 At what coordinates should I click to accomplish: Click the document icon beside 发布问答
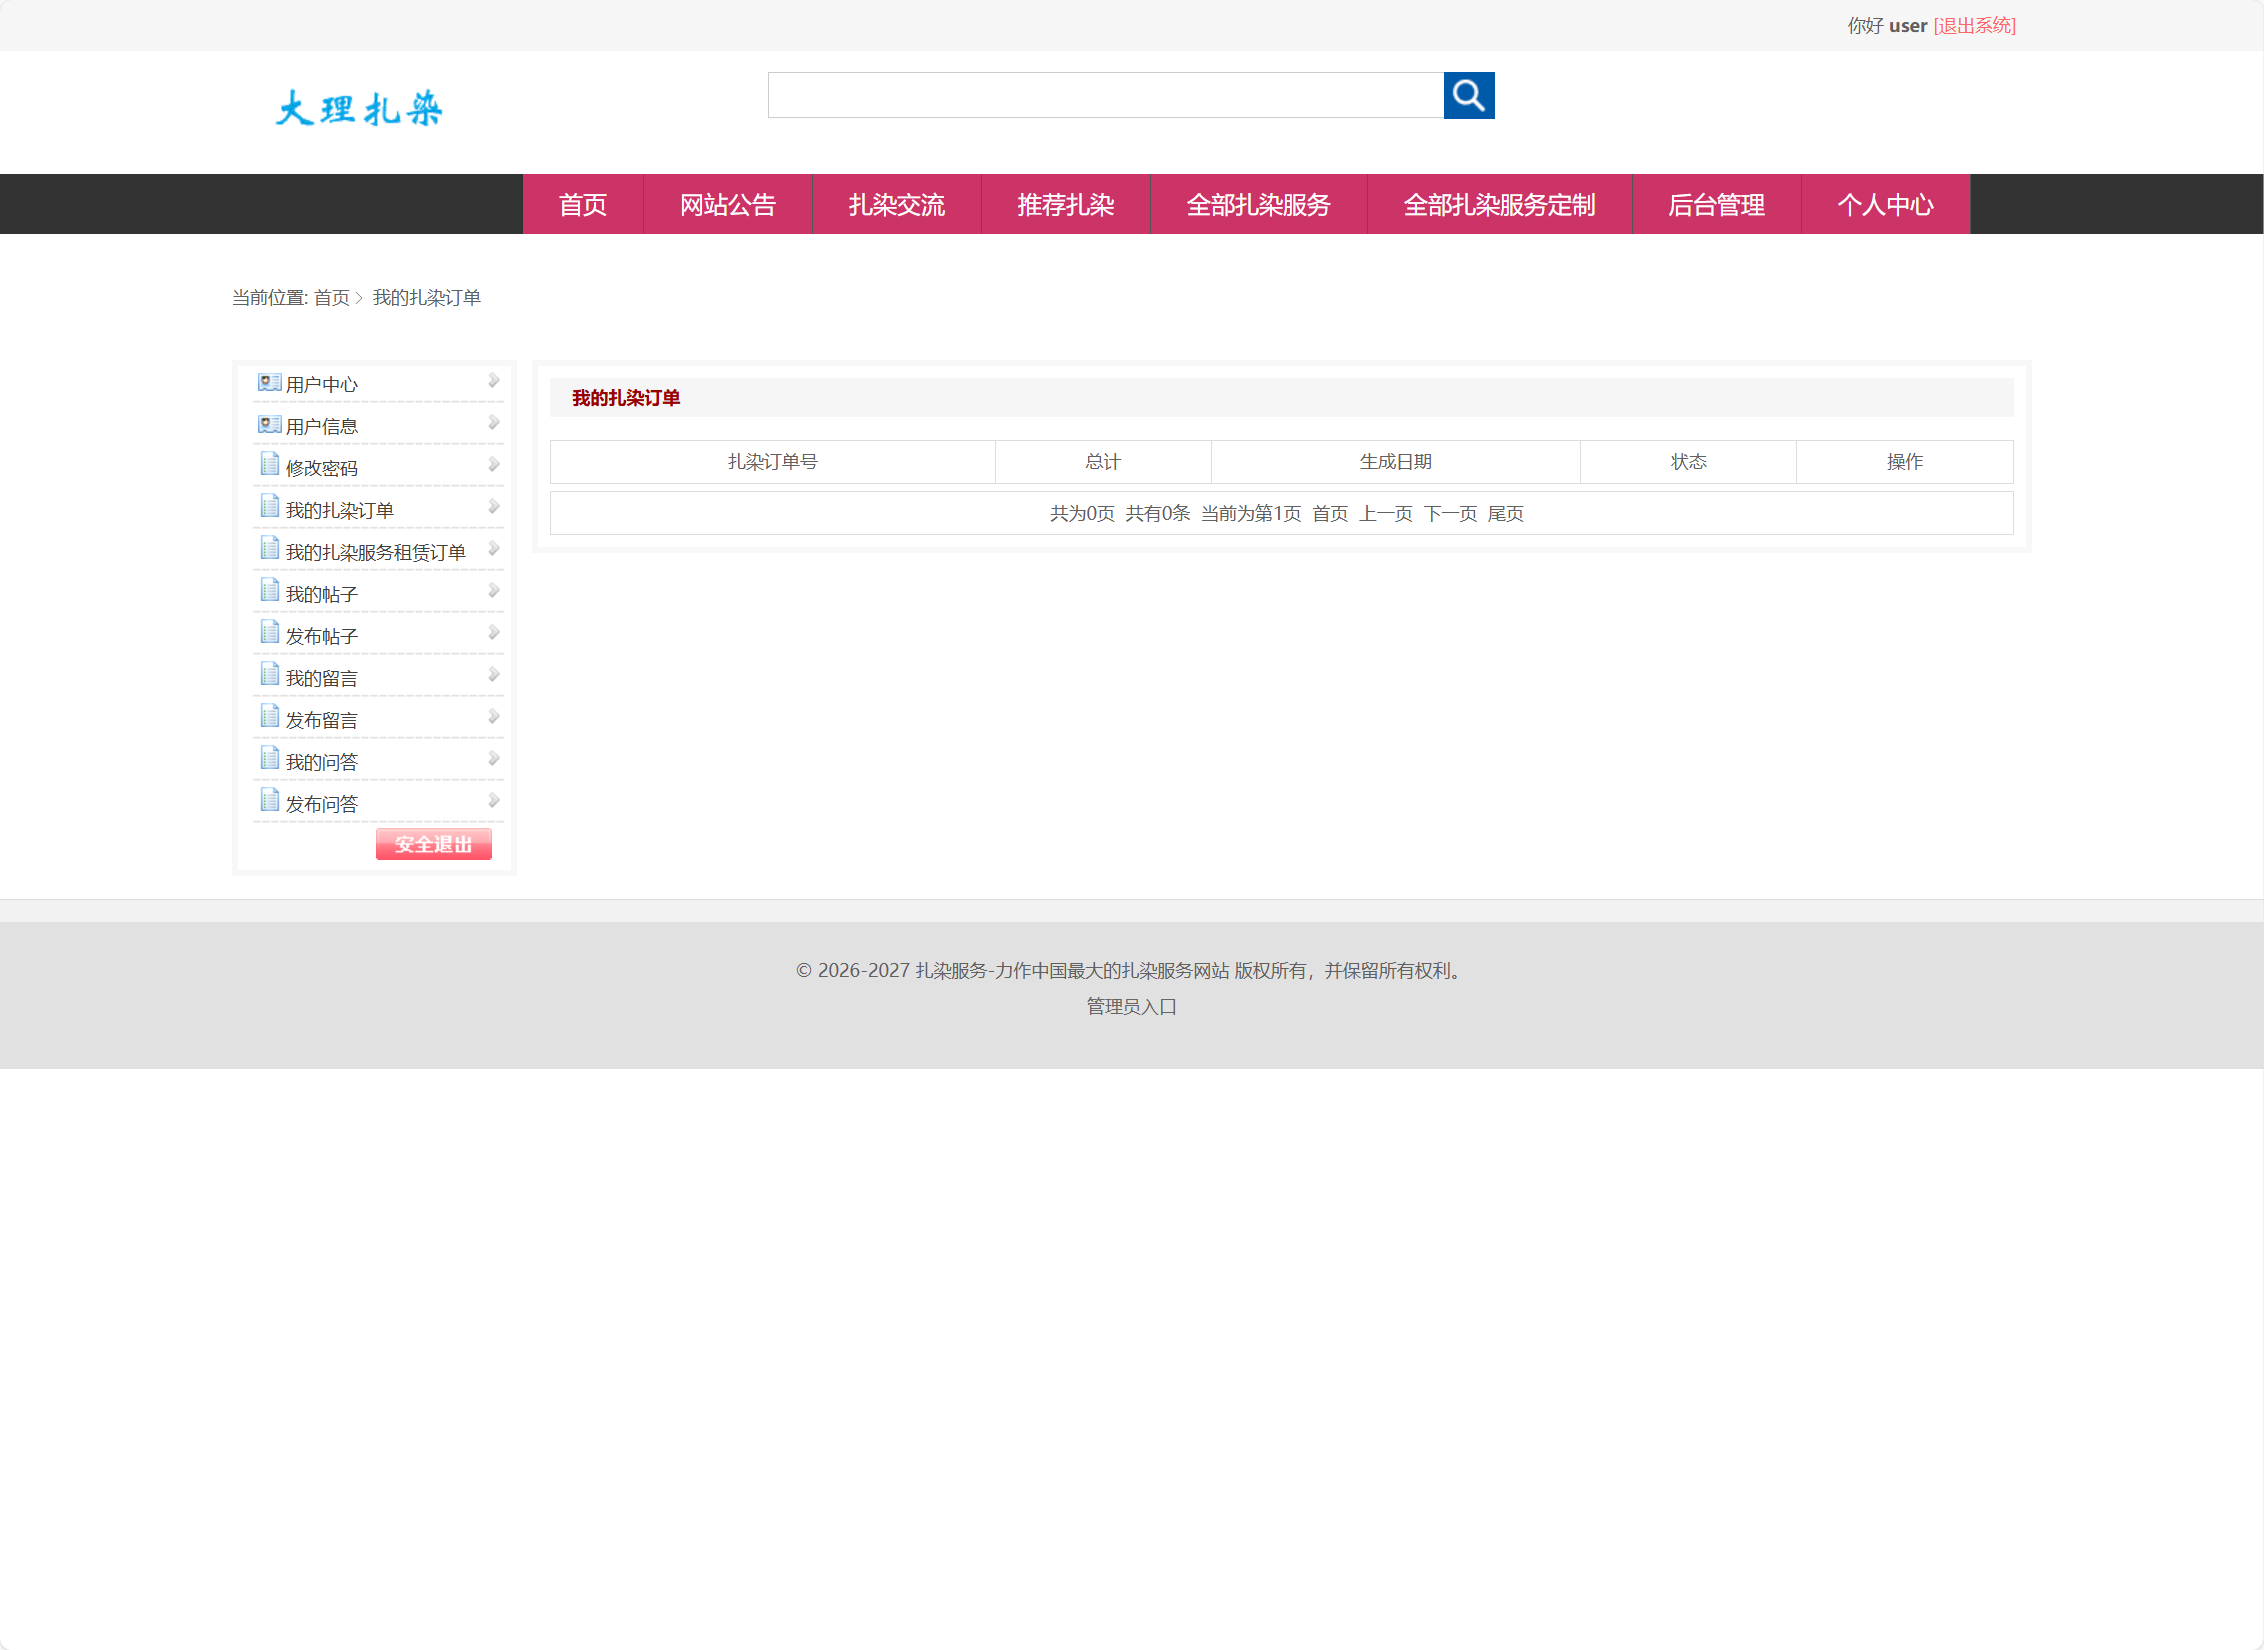pos(269,800)
